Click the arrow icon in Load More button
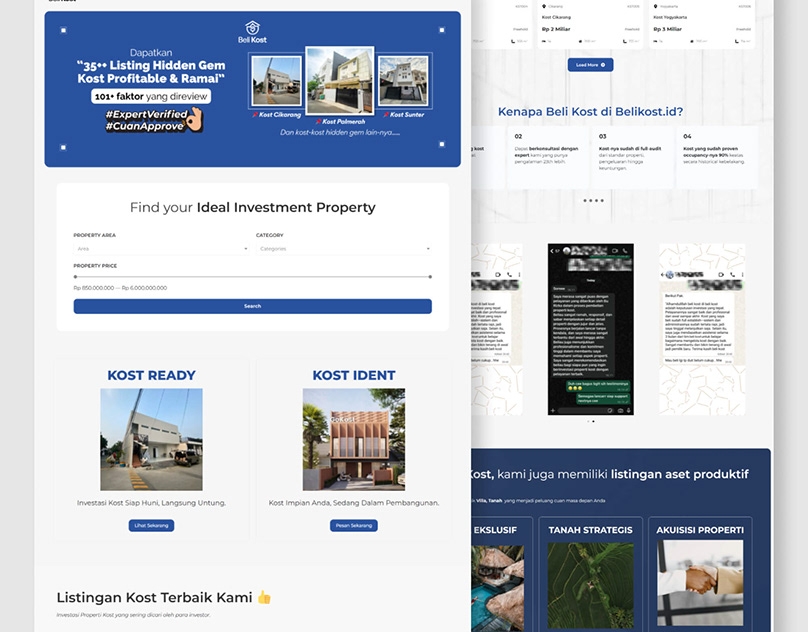 tap(603, 65)
